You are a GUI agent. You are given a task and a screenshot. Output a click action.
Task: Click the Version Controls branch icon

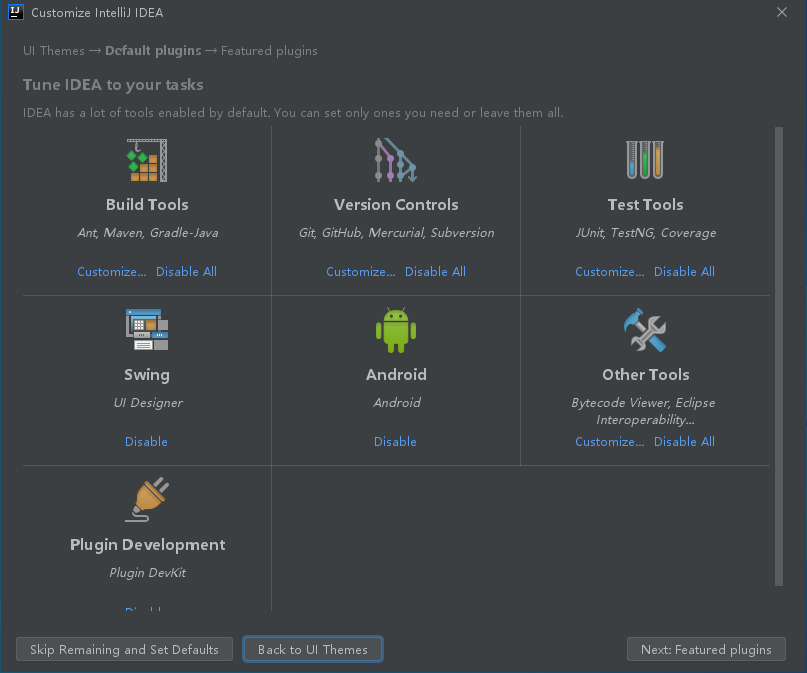(395, 160)
